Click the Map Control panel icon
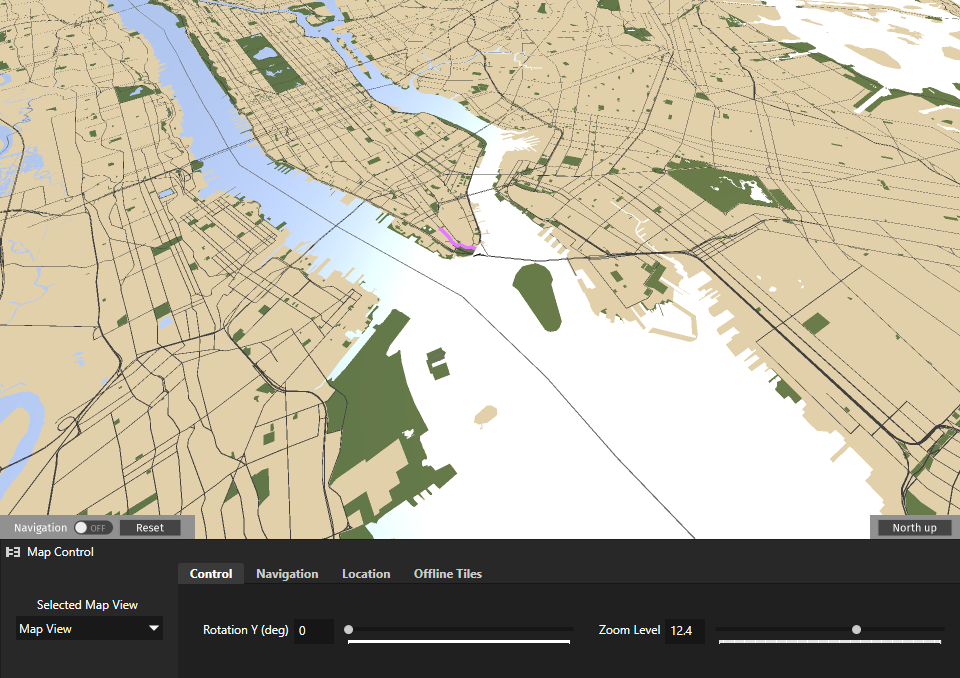 click(13, 552)
